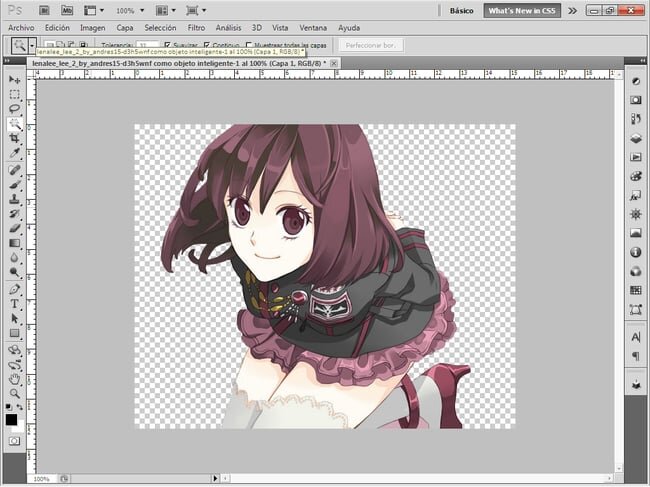Select the Healing Brush tool
The image size is (650, 487).
[15, 170]
